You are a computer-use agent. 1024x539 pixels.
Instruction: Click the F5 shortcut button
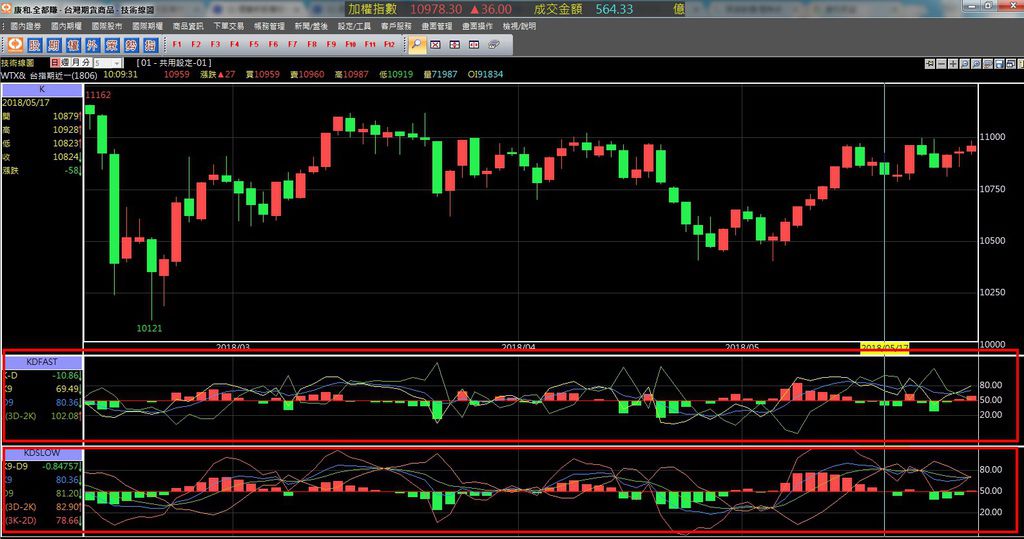tap(254, 44)
